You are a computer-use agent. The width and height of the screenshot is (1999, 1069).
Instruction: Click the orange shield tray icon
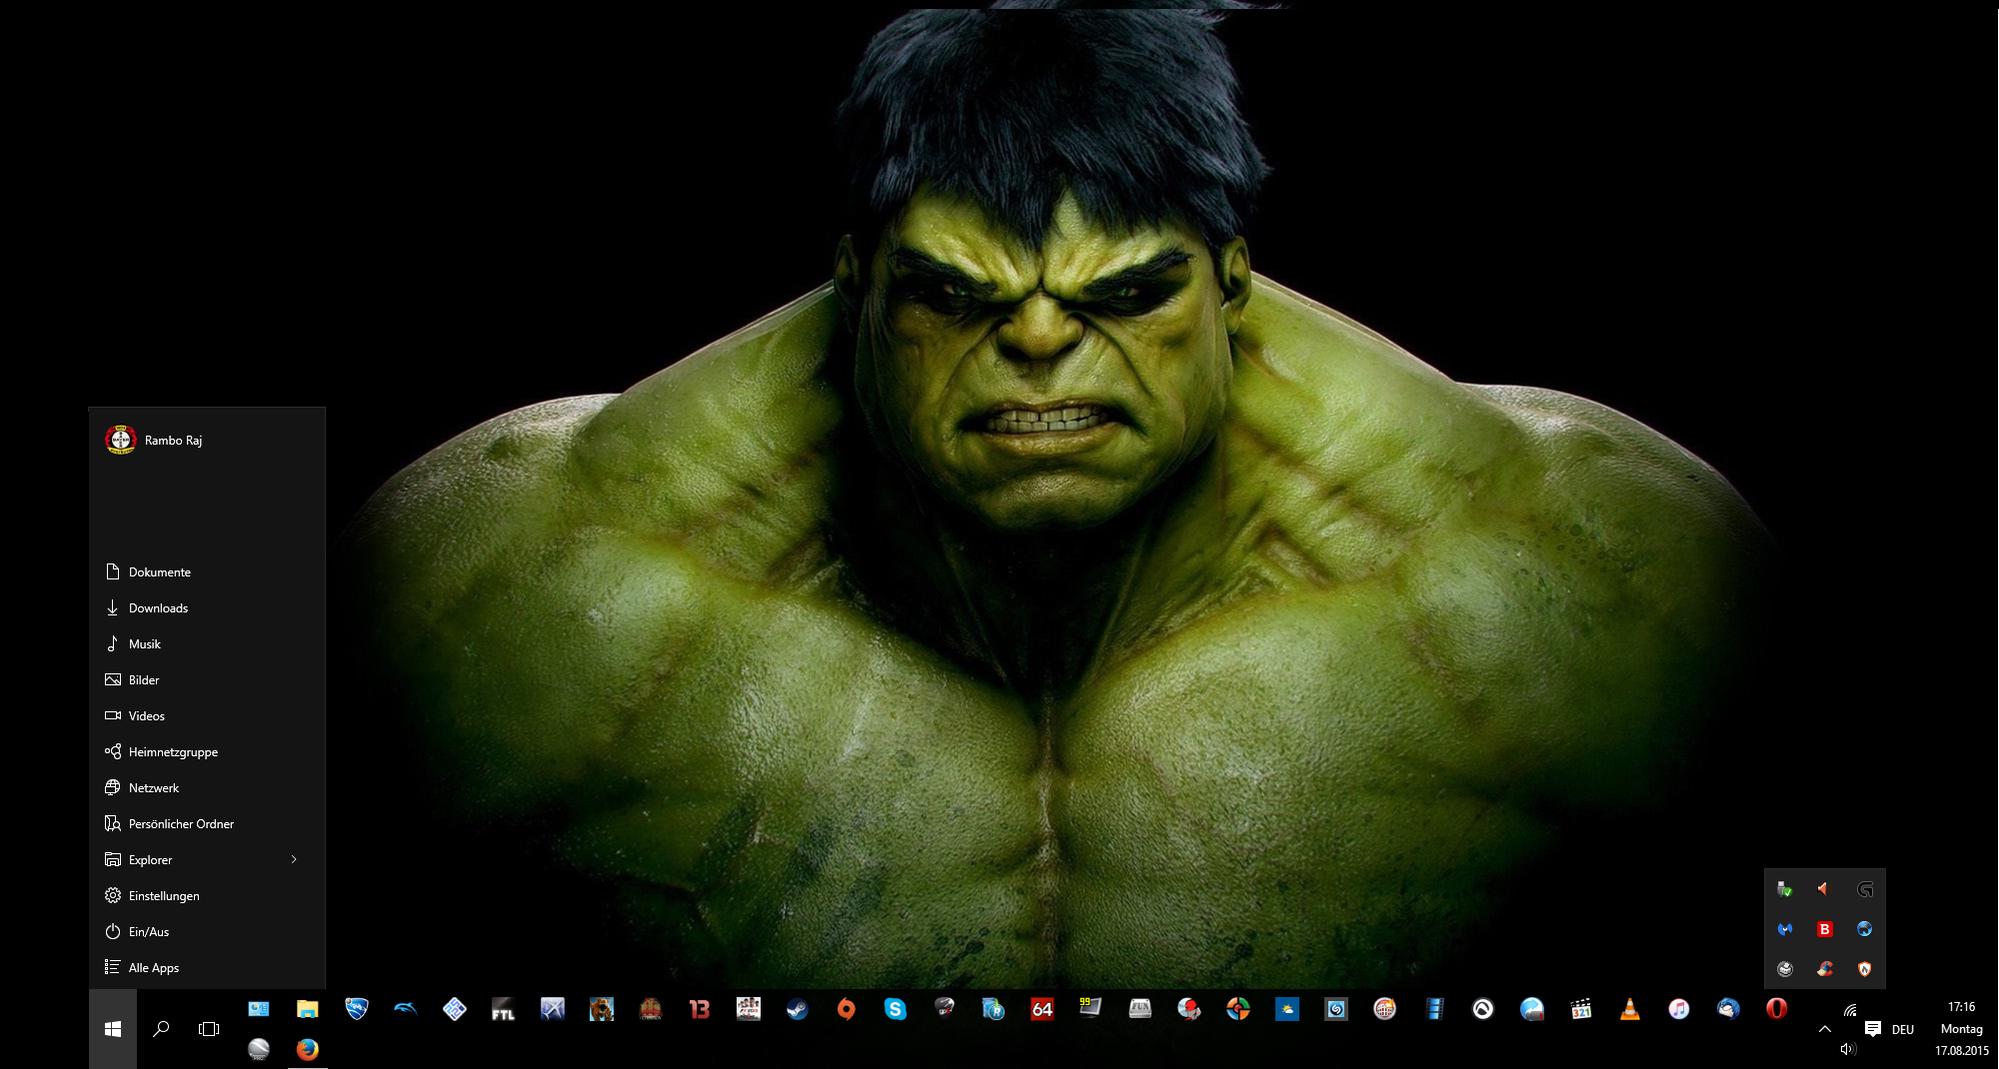click(1865, 969)
